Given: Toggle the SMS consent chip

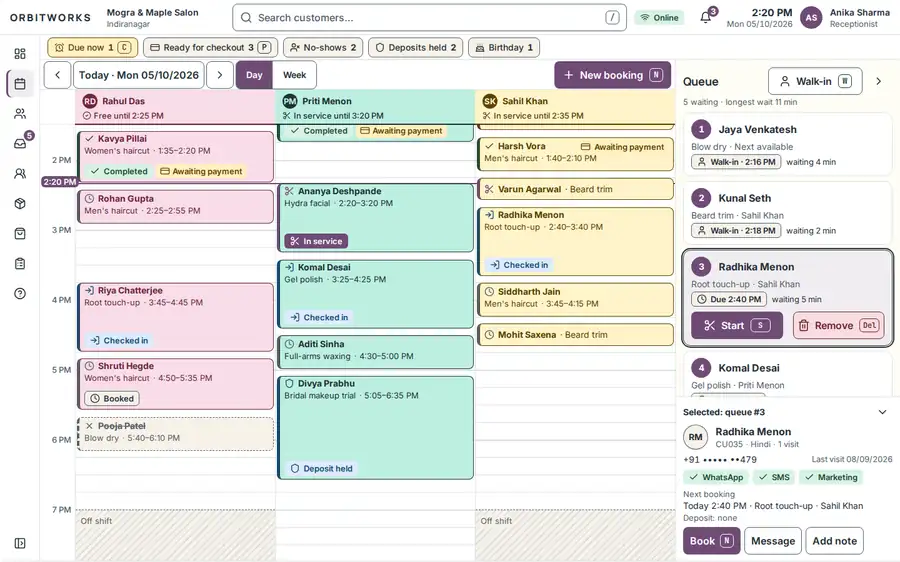Looking at the screenshot, I should (x=774, y=477).
